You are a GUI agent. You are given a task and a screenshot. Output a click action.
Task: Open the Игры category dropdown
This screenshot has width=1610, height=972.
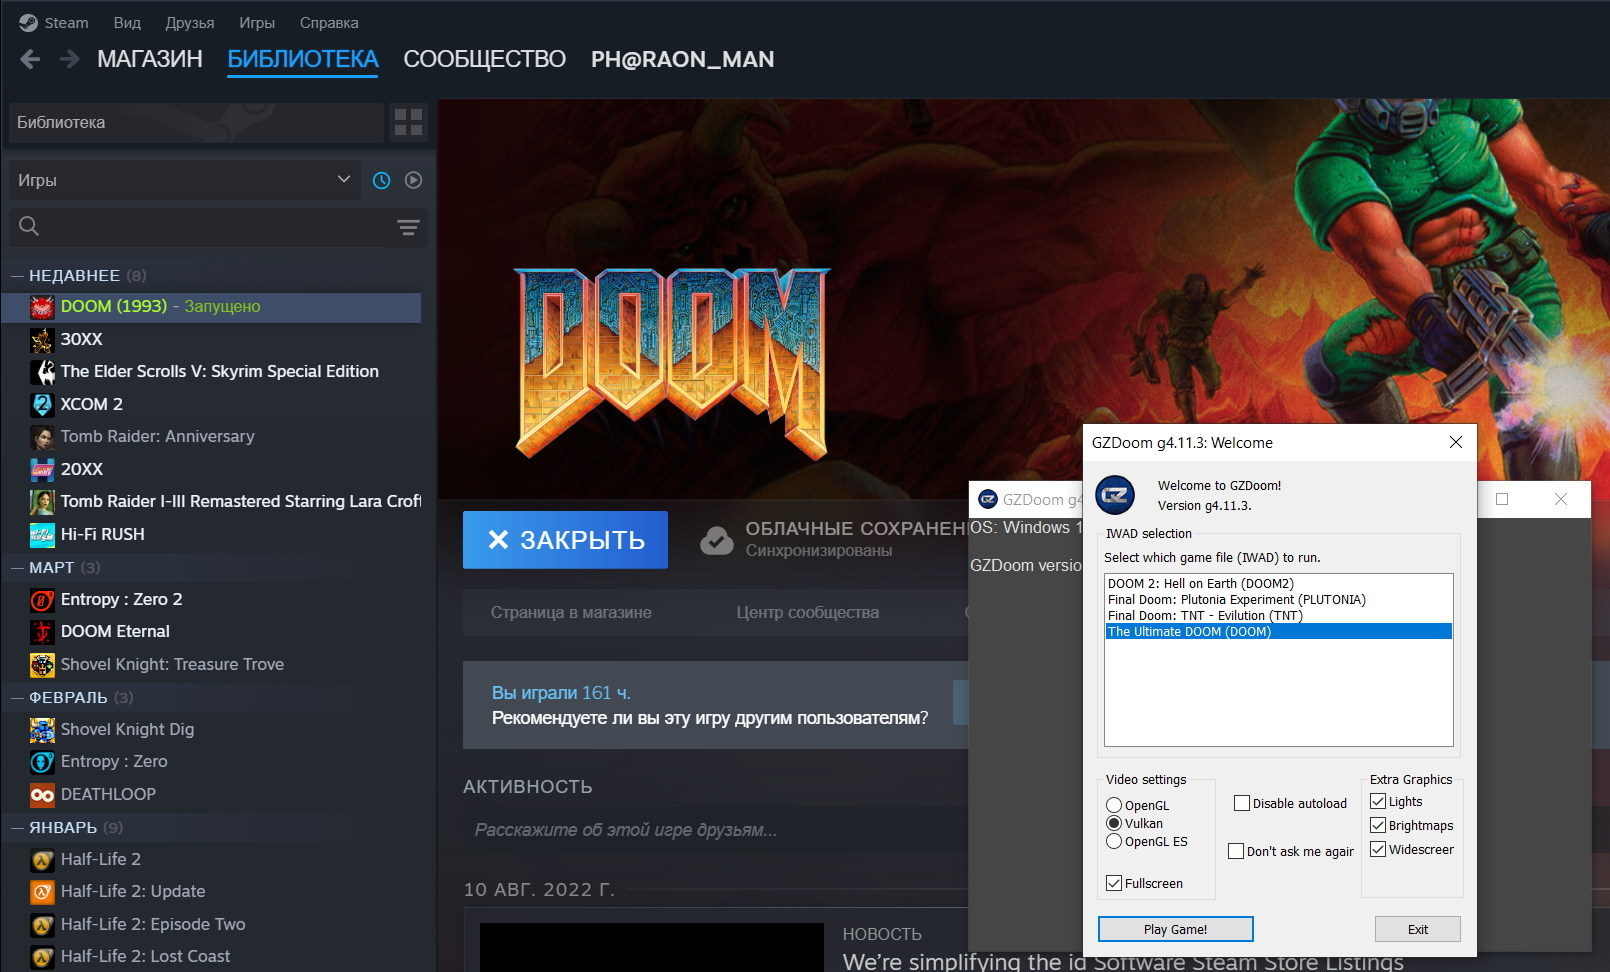[185, 180]
